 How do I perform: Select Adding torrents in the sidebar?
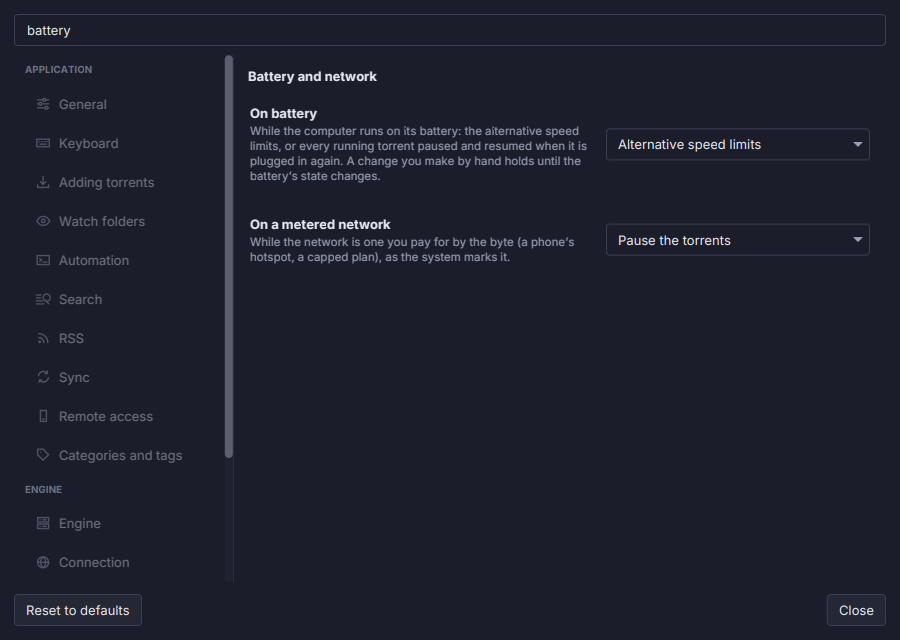(121, 182)
